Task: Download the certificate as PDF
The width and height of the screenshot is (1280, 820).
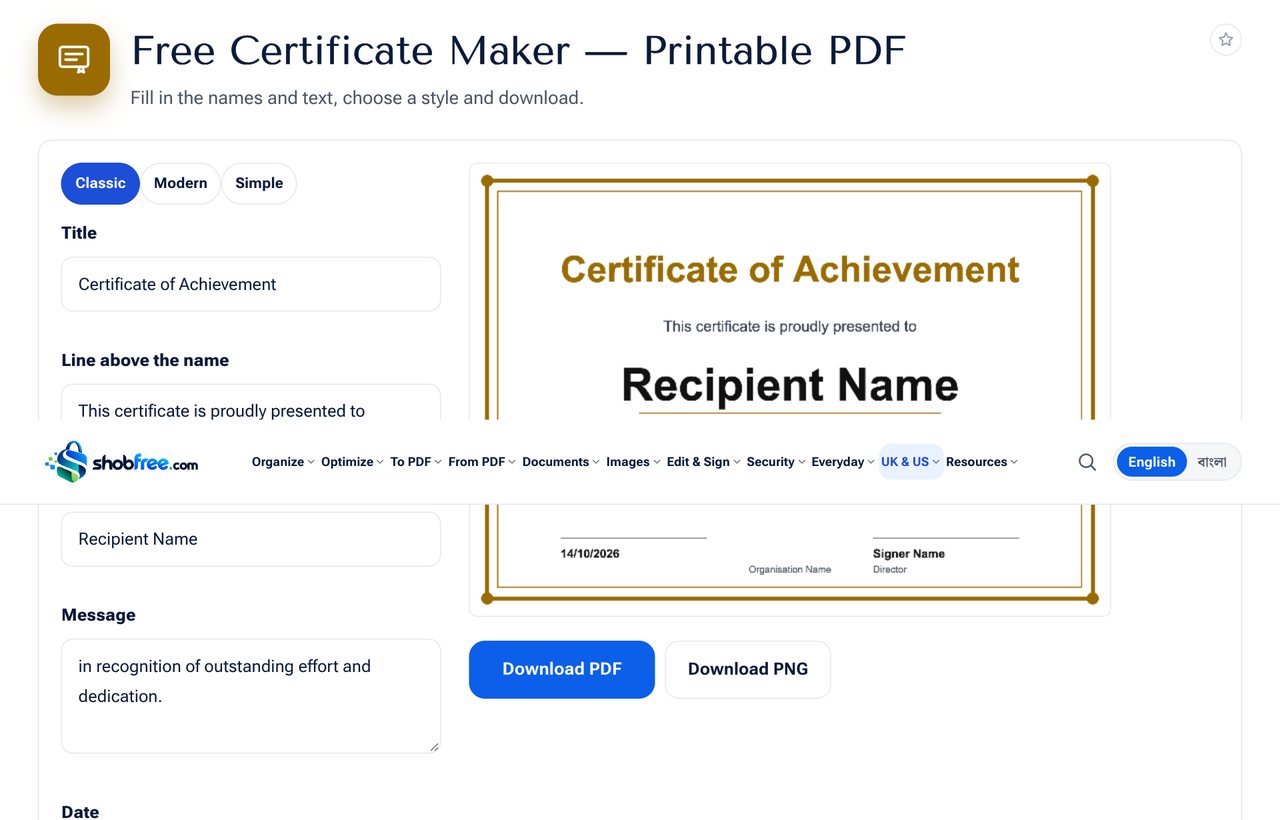Action: (562, 670)
